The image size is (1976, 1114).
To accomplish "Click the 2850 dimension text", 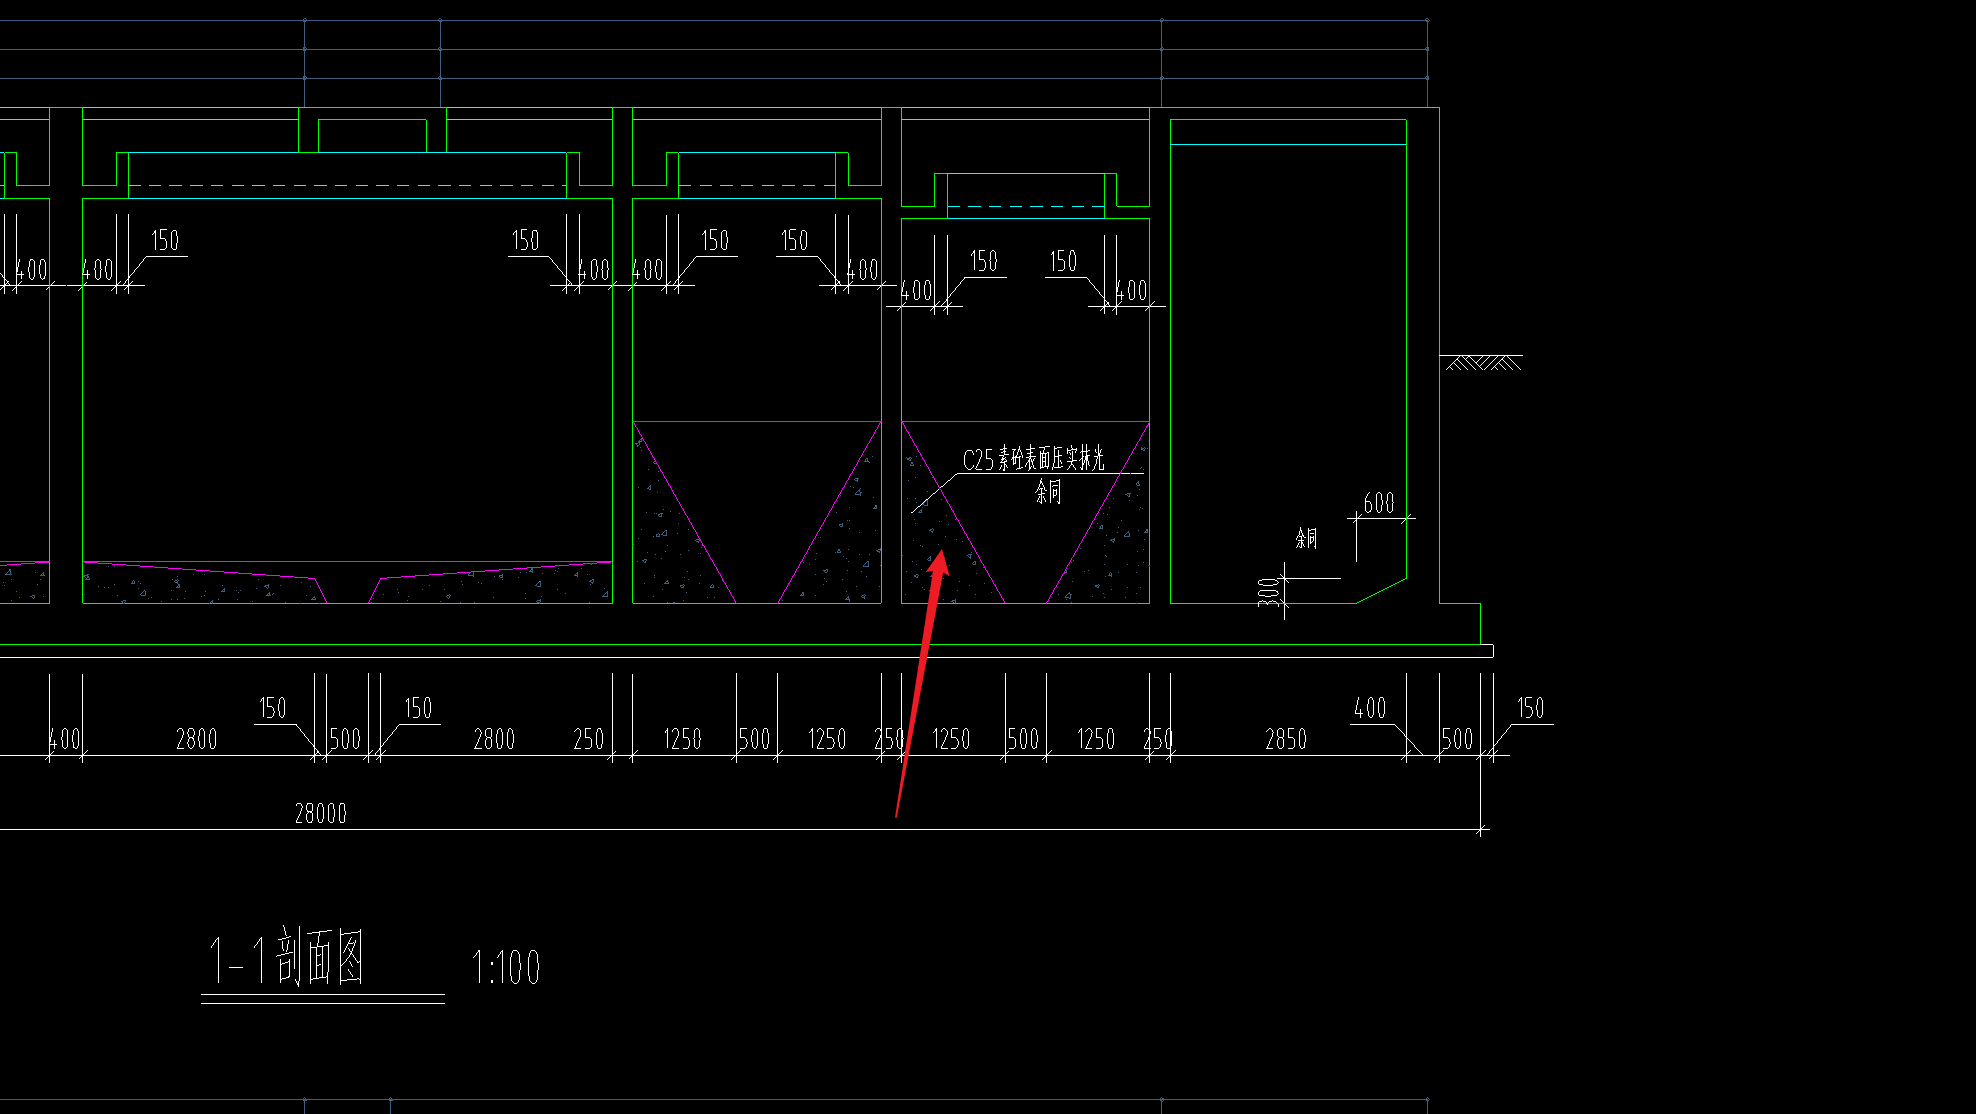I will (1285, 740).
